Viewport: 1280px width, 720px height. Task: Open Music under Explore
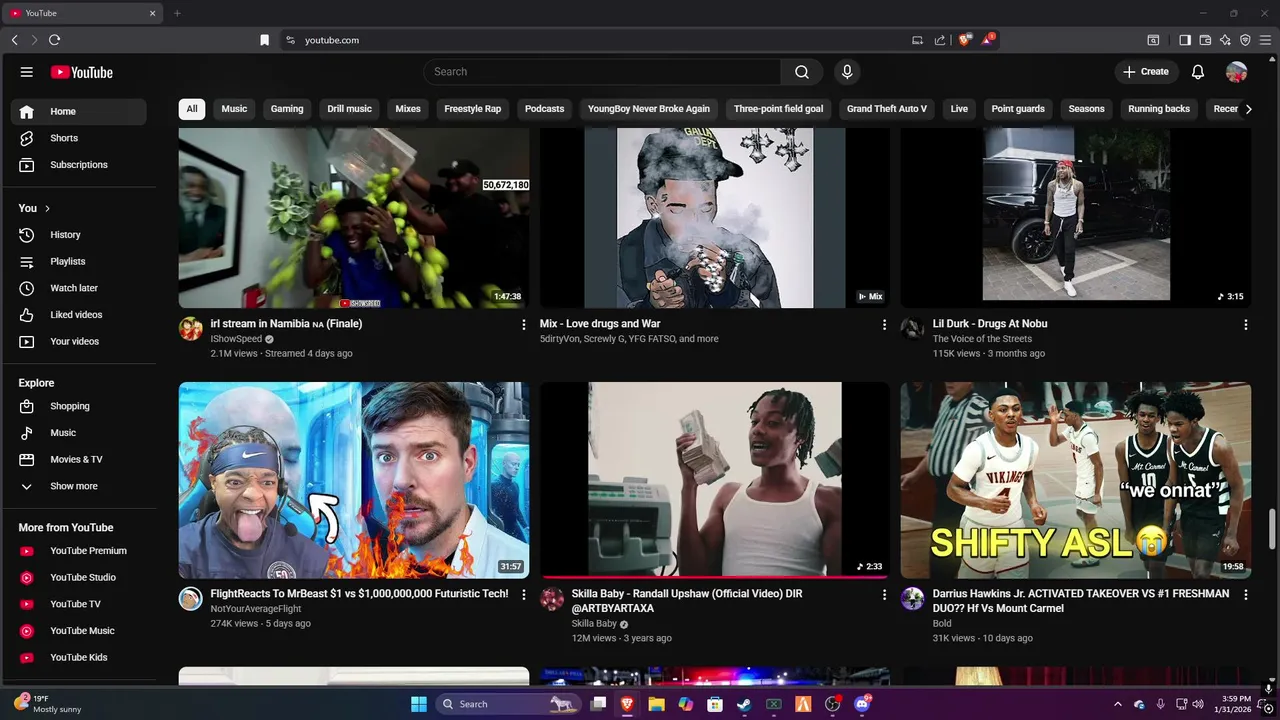(78, 433)
